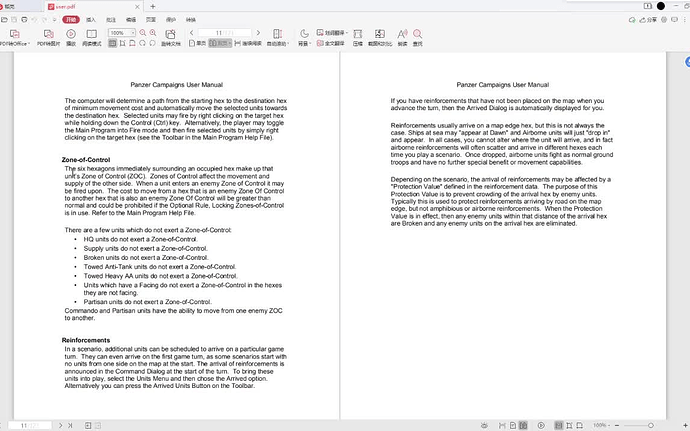The width and height of the screenshot is (690, 431).
Task: Click the cloud sync icon
Action: point(632,20)
